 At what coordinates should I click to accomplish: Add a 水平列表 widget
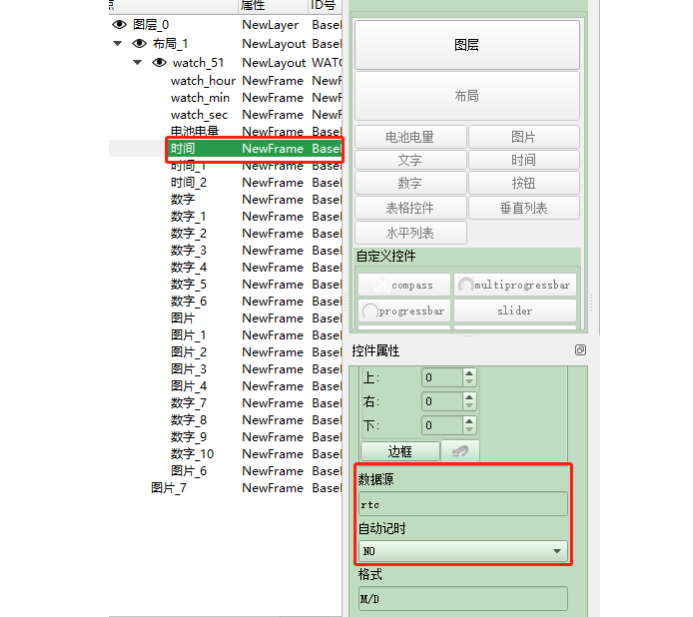point(410,233)
